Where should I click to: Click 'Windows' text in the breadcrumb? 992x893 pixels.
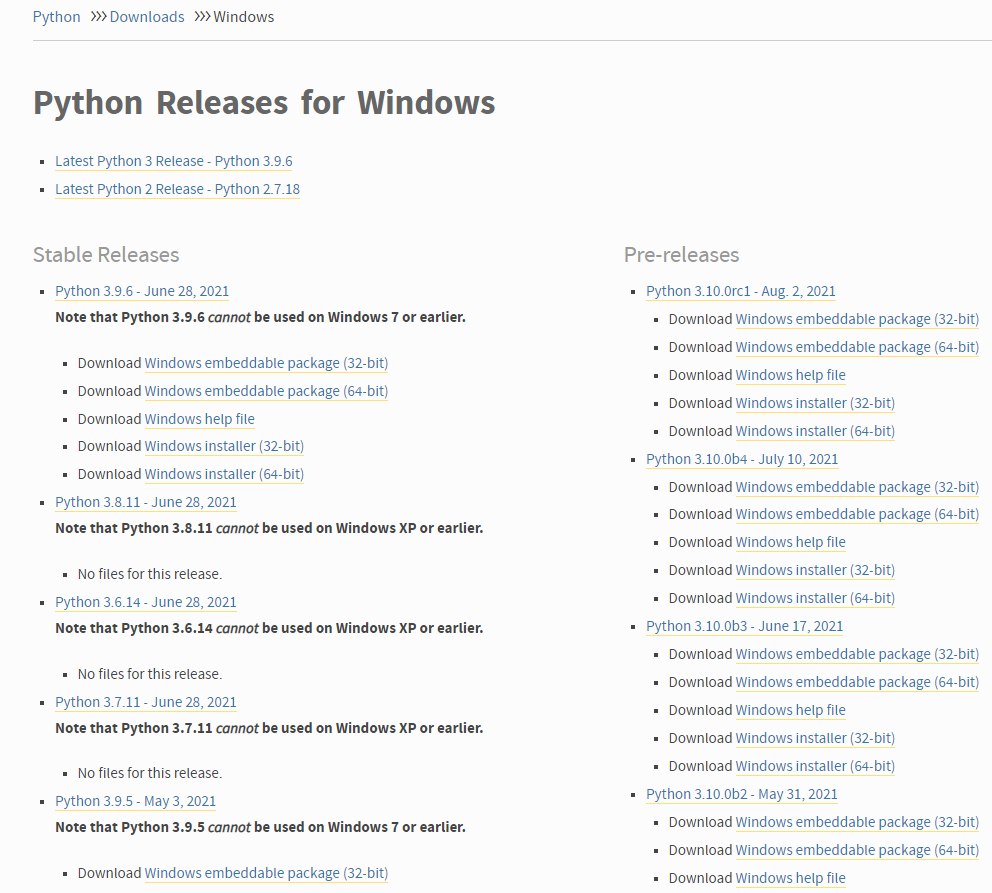click(x=244, y=17)
